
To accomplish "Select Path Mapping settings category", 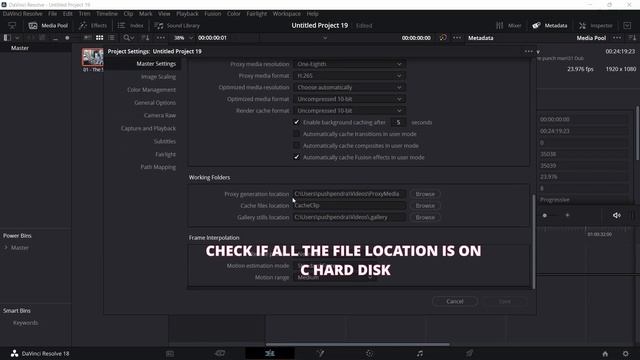I will [x=158, y=167].
